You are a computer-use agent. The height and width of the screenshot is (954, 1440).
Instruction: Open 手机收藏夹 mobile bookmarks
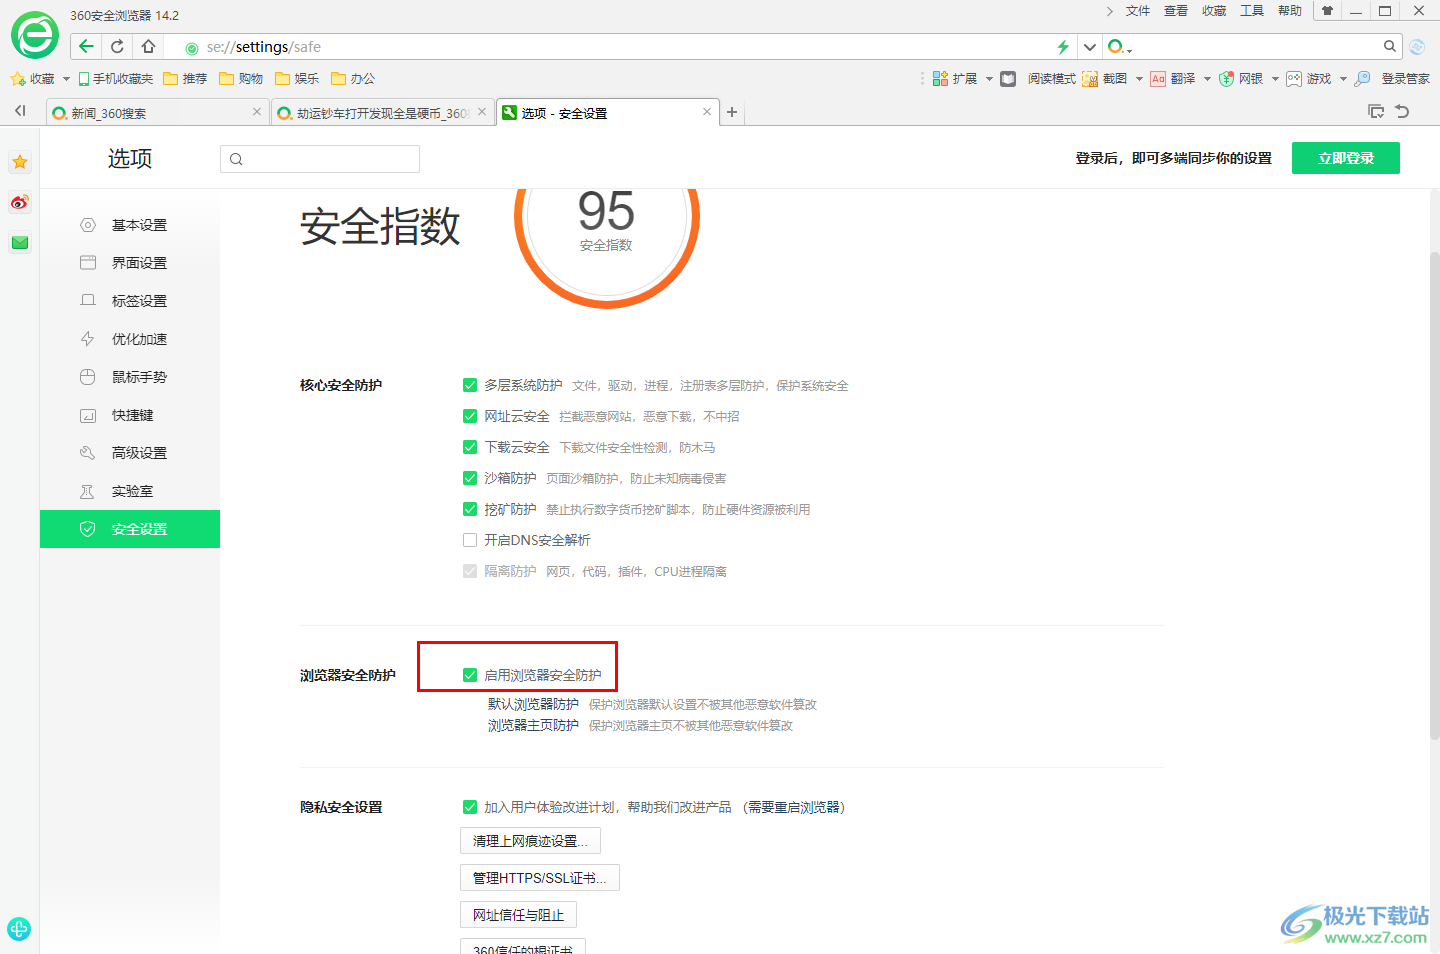[116, 79]
